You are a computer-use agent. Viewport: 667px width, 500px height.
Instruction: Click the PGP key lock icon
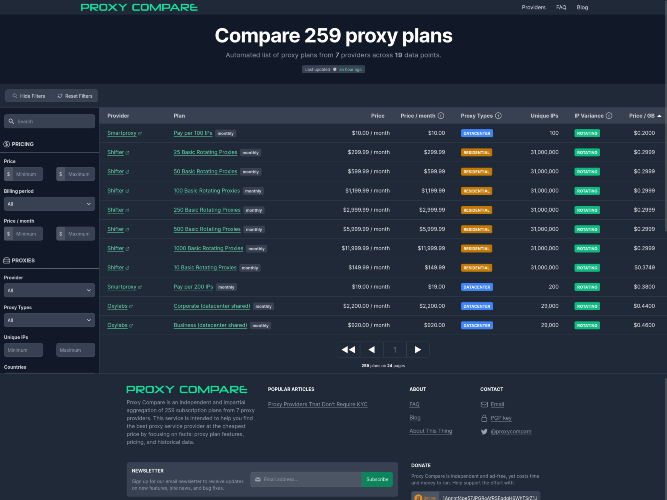pyautogui.click(x=484, y=418)
